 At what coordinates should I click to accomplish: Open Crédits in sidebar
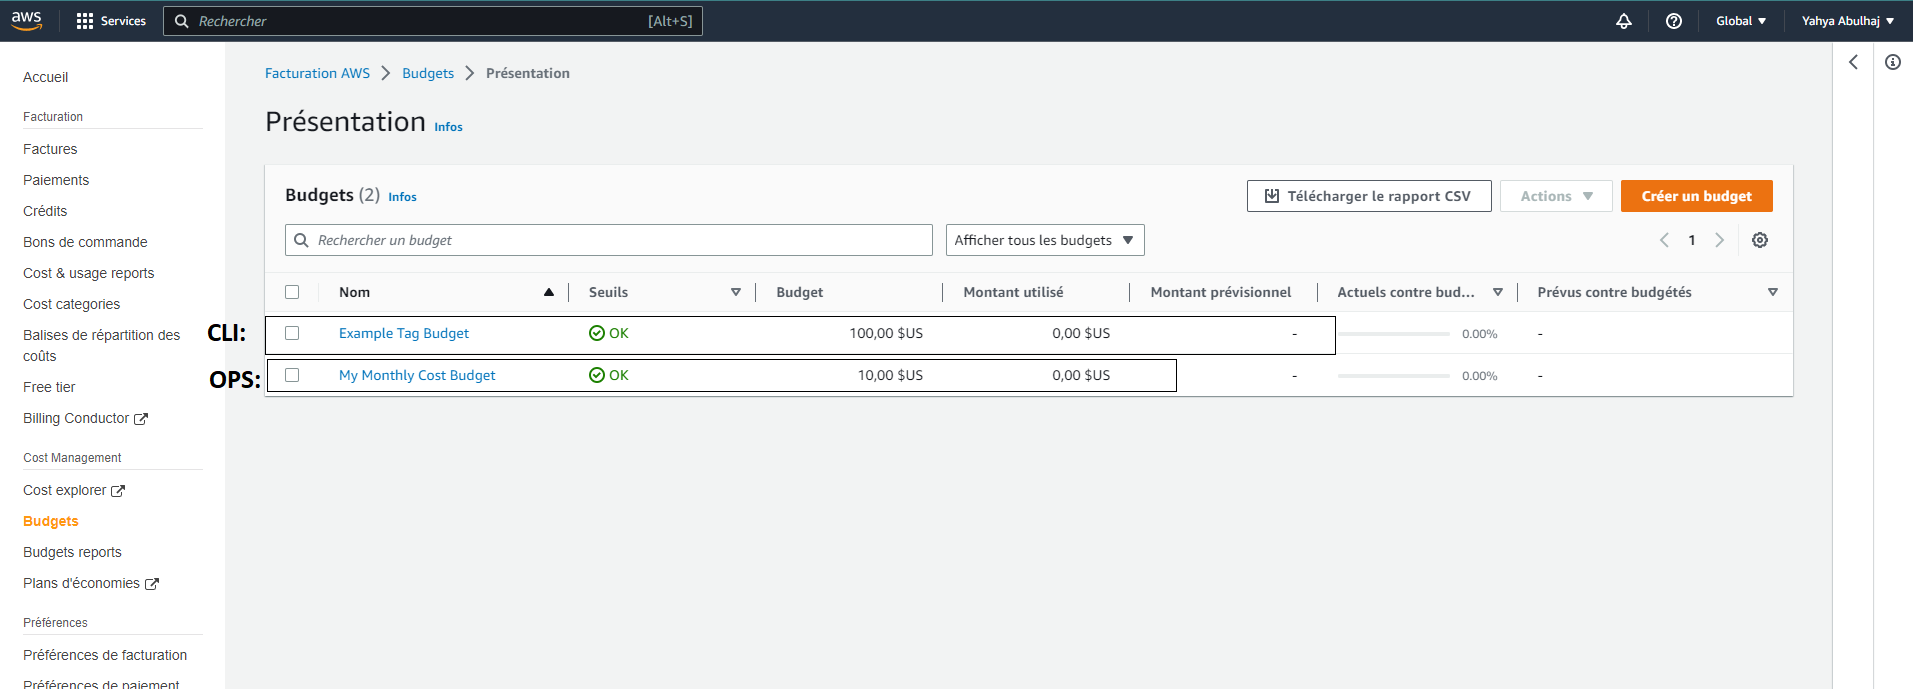[x=45, y=211]
